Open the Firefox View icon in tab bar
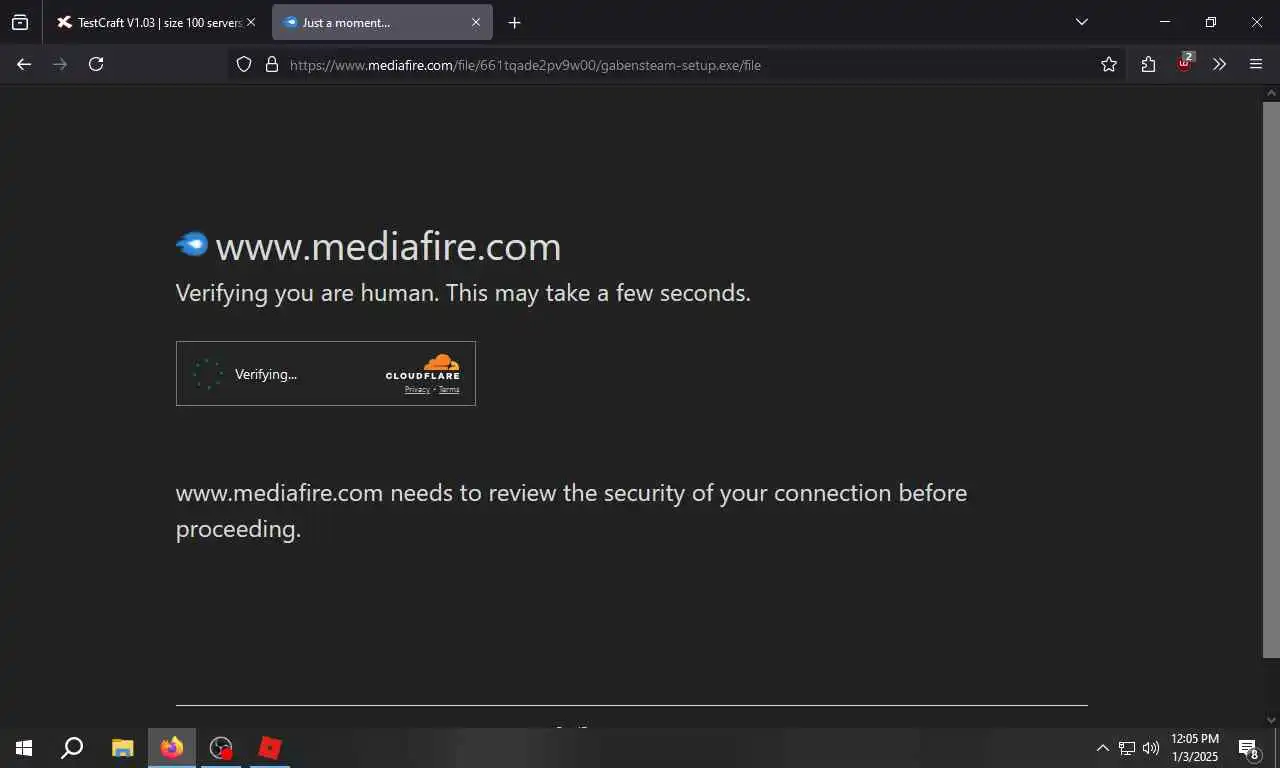The width and height of the screenshot is (1280, 768). [20, 22]
